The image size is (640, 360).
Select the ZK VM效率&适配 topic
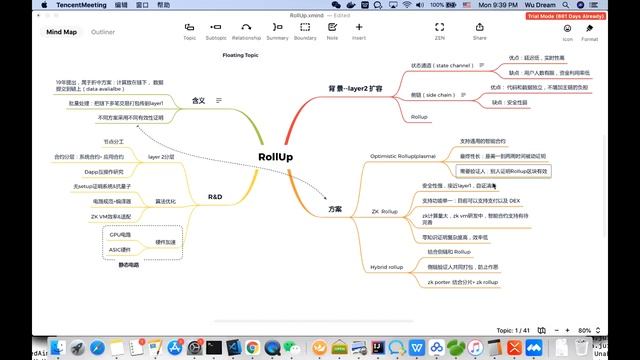111,217
